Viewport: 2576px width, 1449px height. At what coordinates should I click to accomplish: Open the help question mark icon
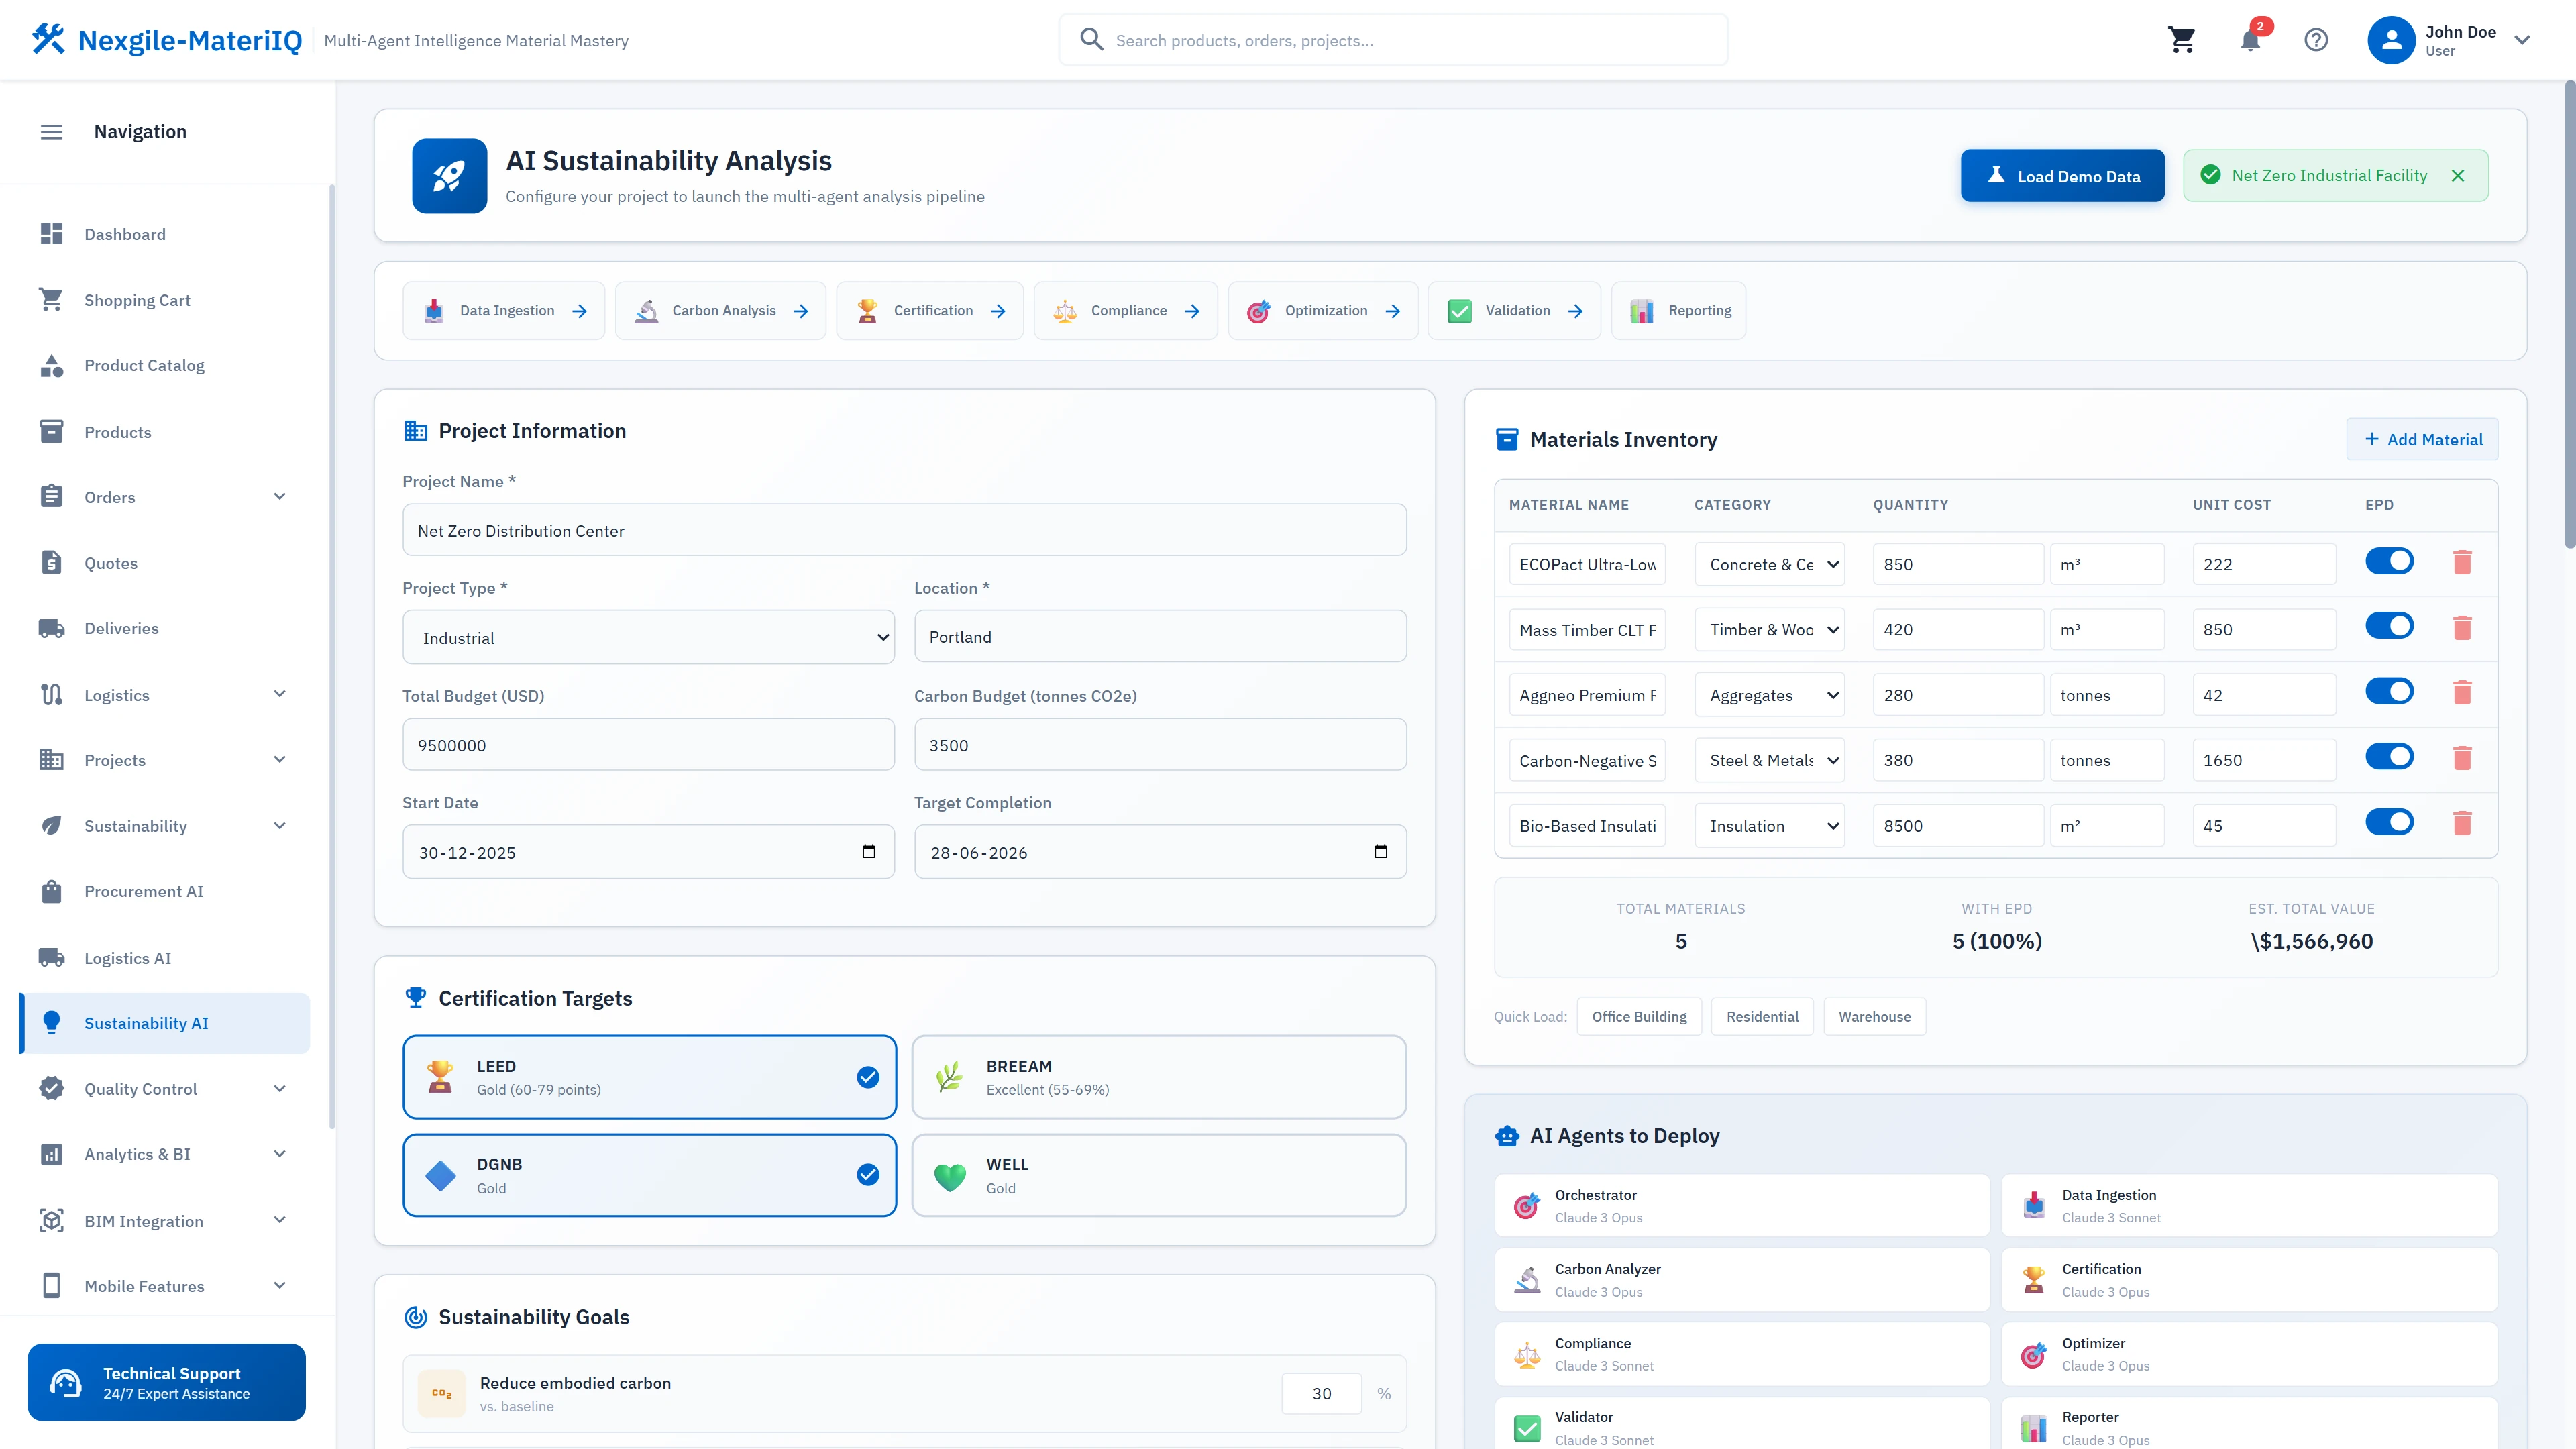coord(2317,40)
